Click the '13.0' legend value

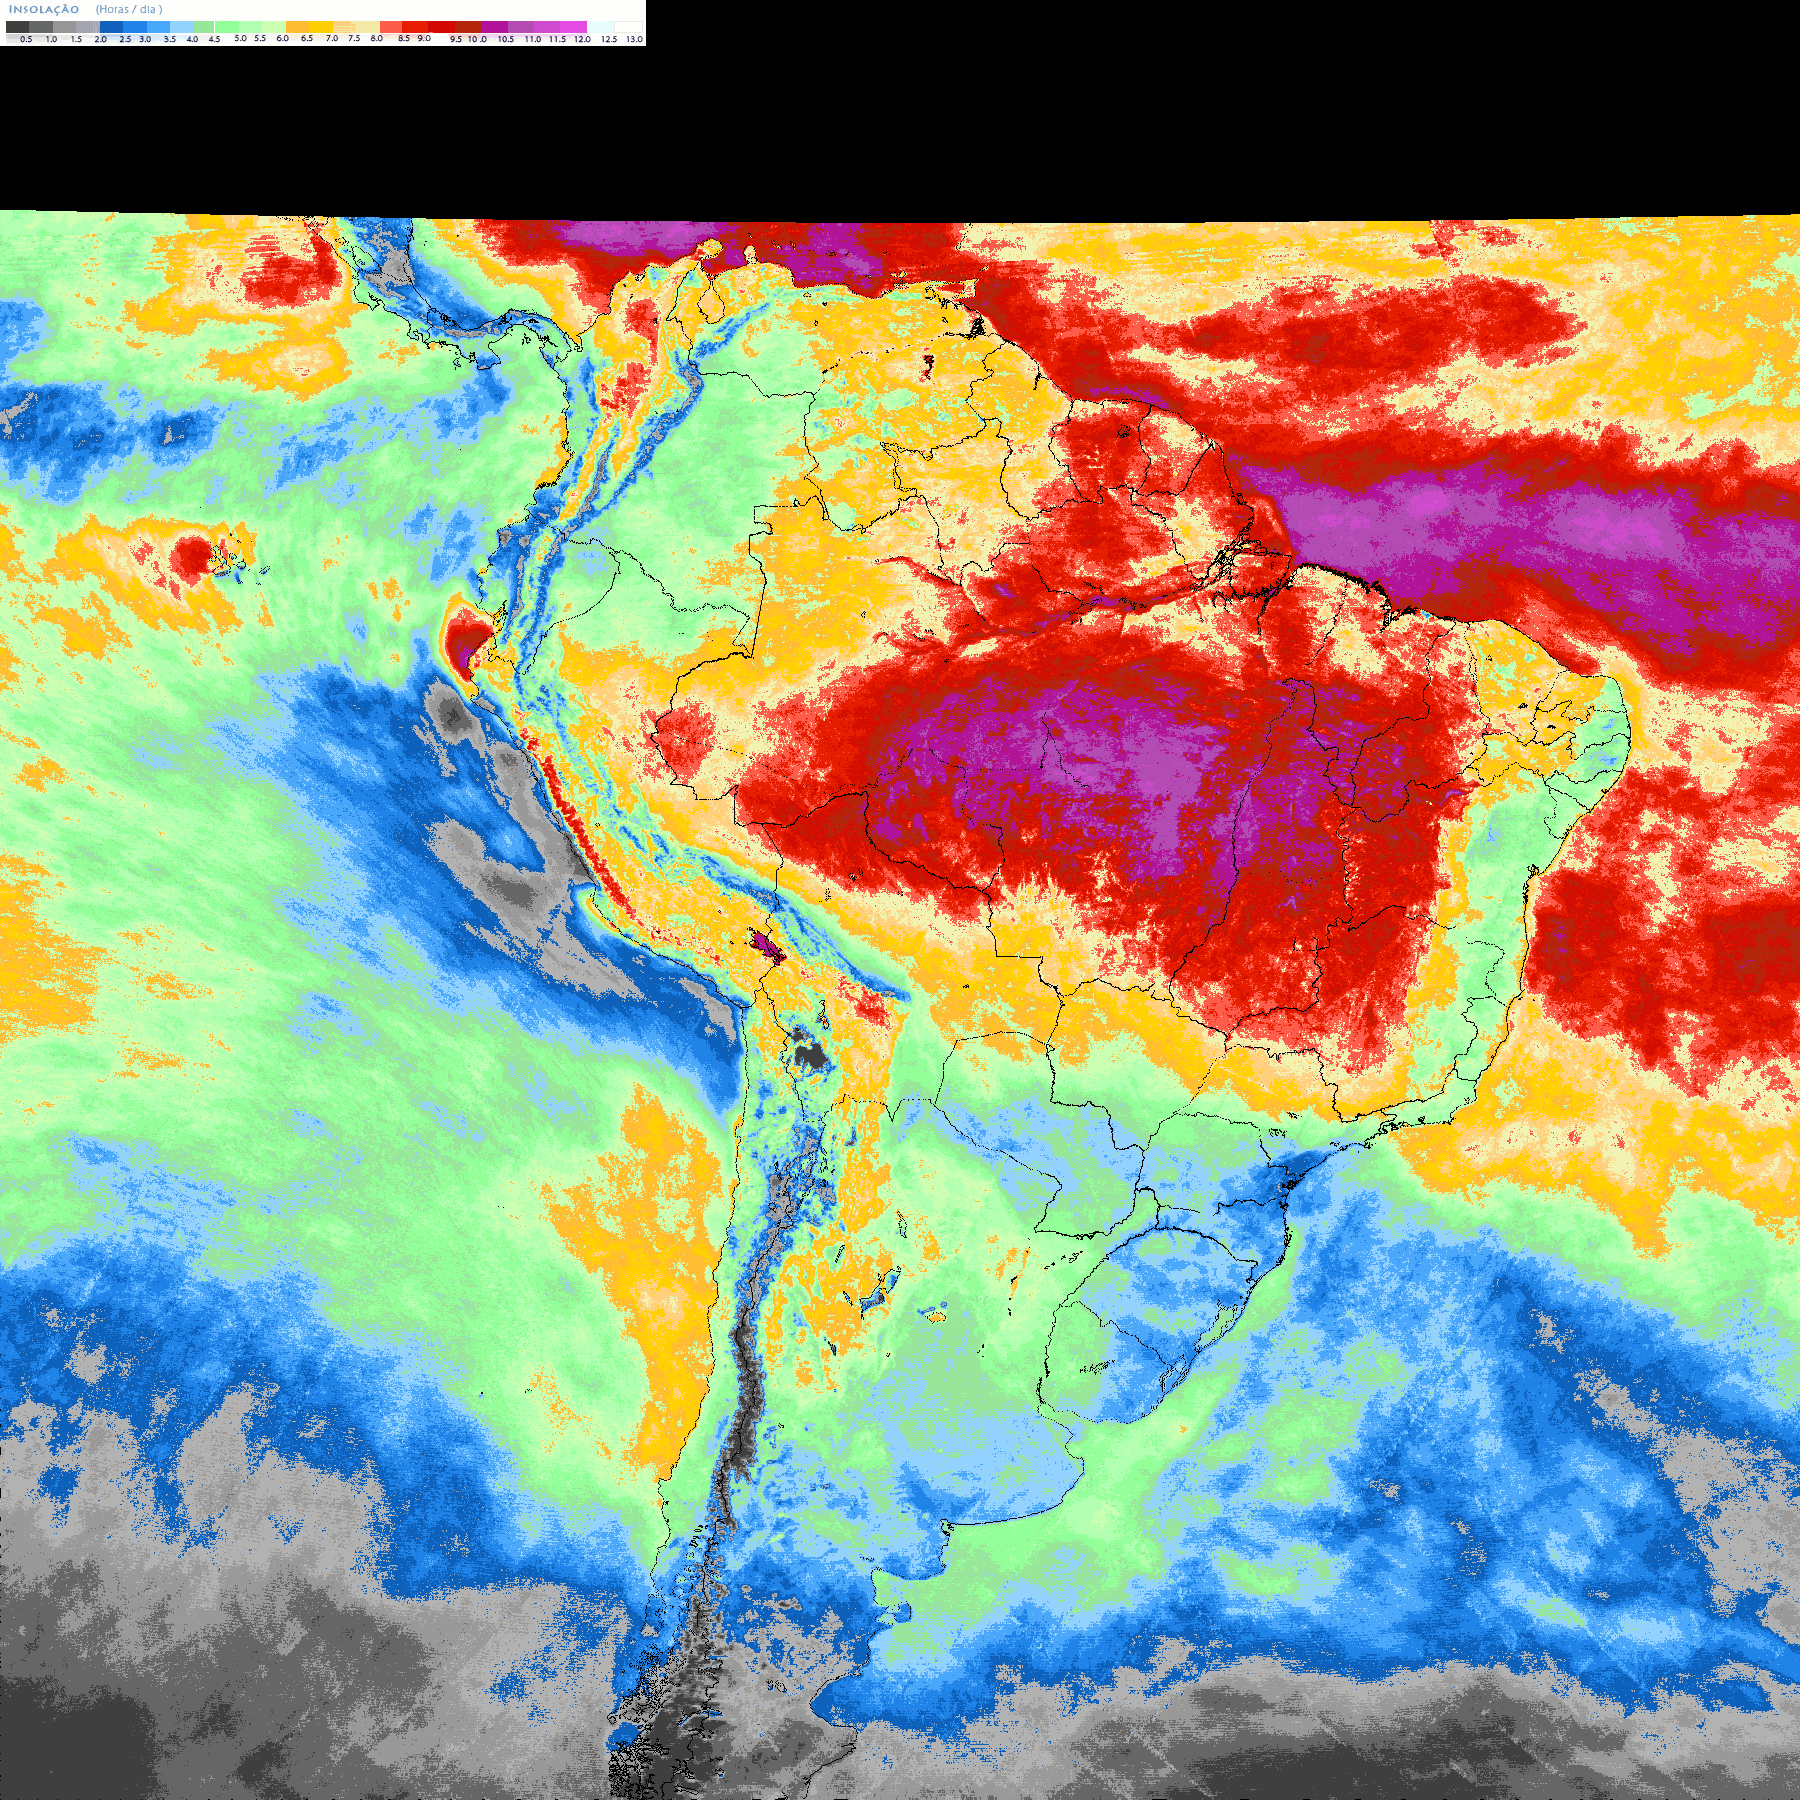point(634,39)
